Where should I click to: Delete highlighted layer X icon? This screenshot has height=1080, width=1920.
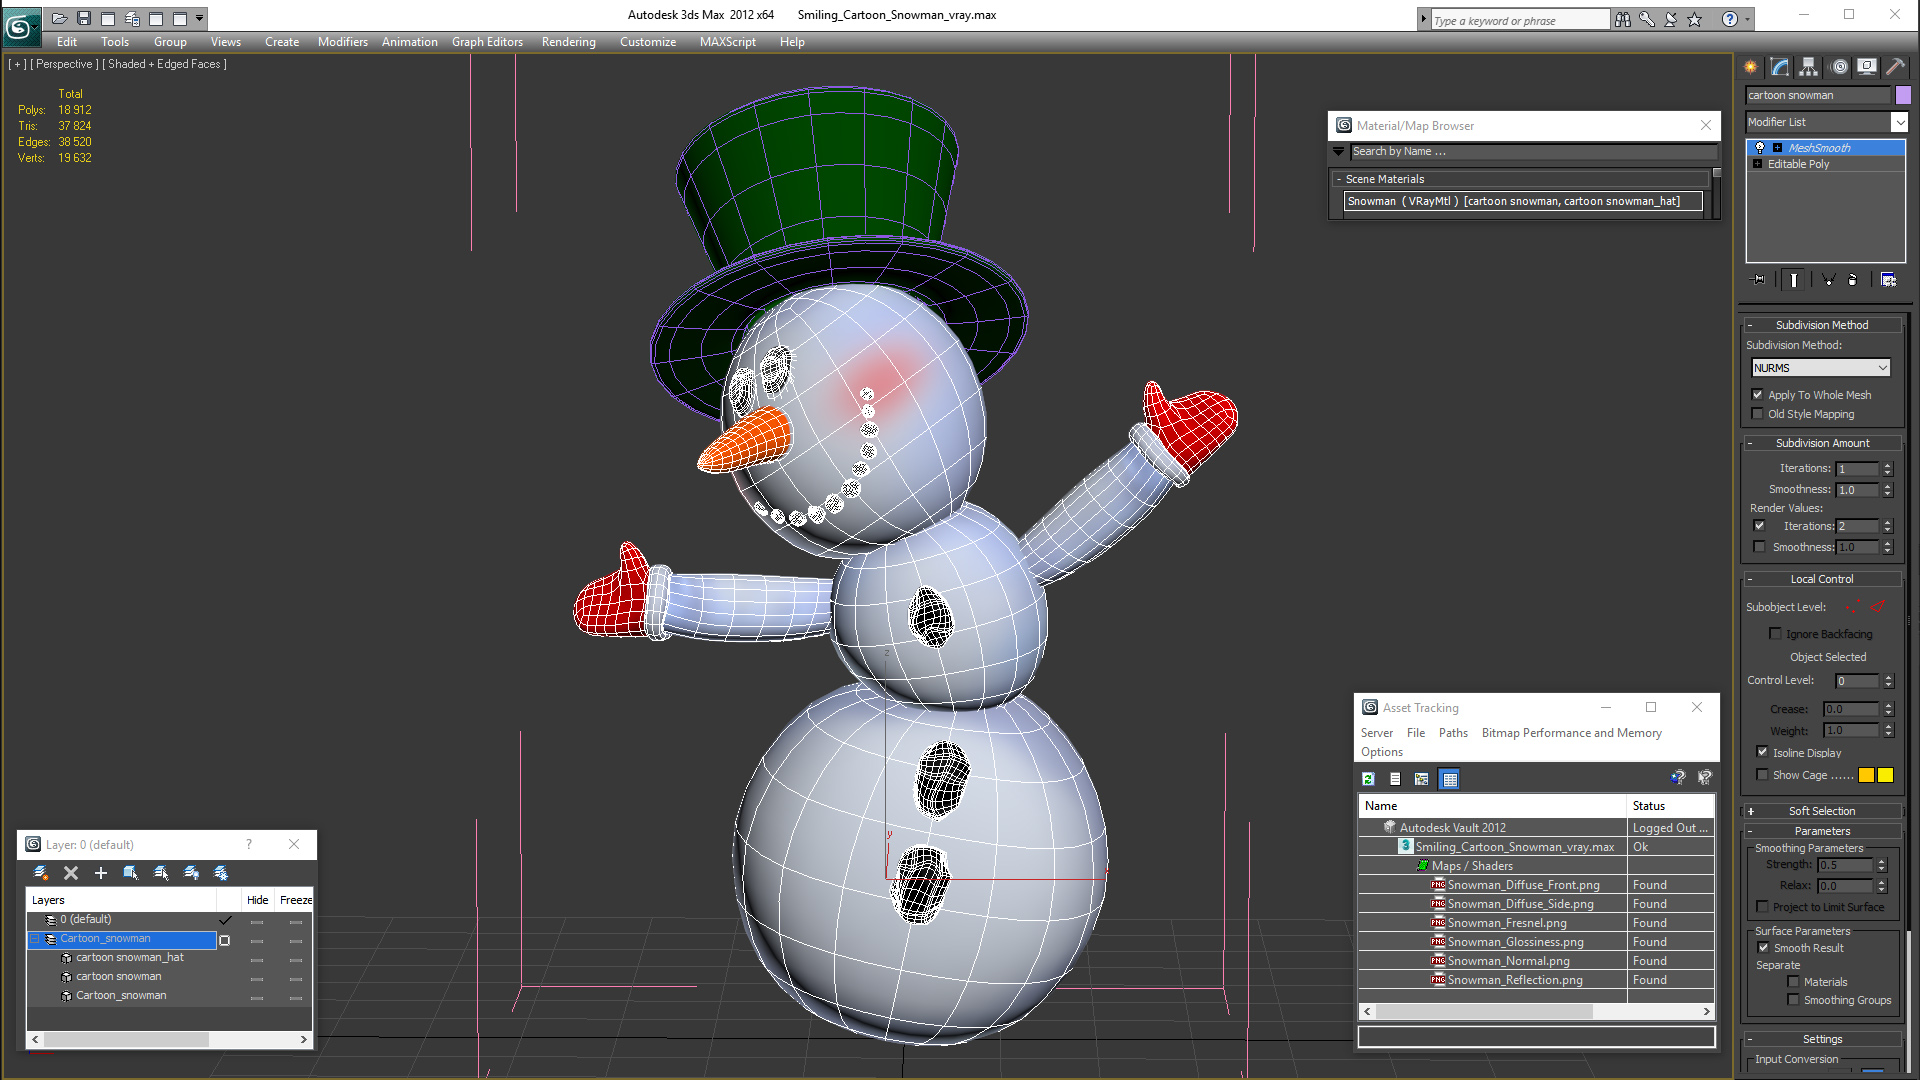click(x=71, y=873)
